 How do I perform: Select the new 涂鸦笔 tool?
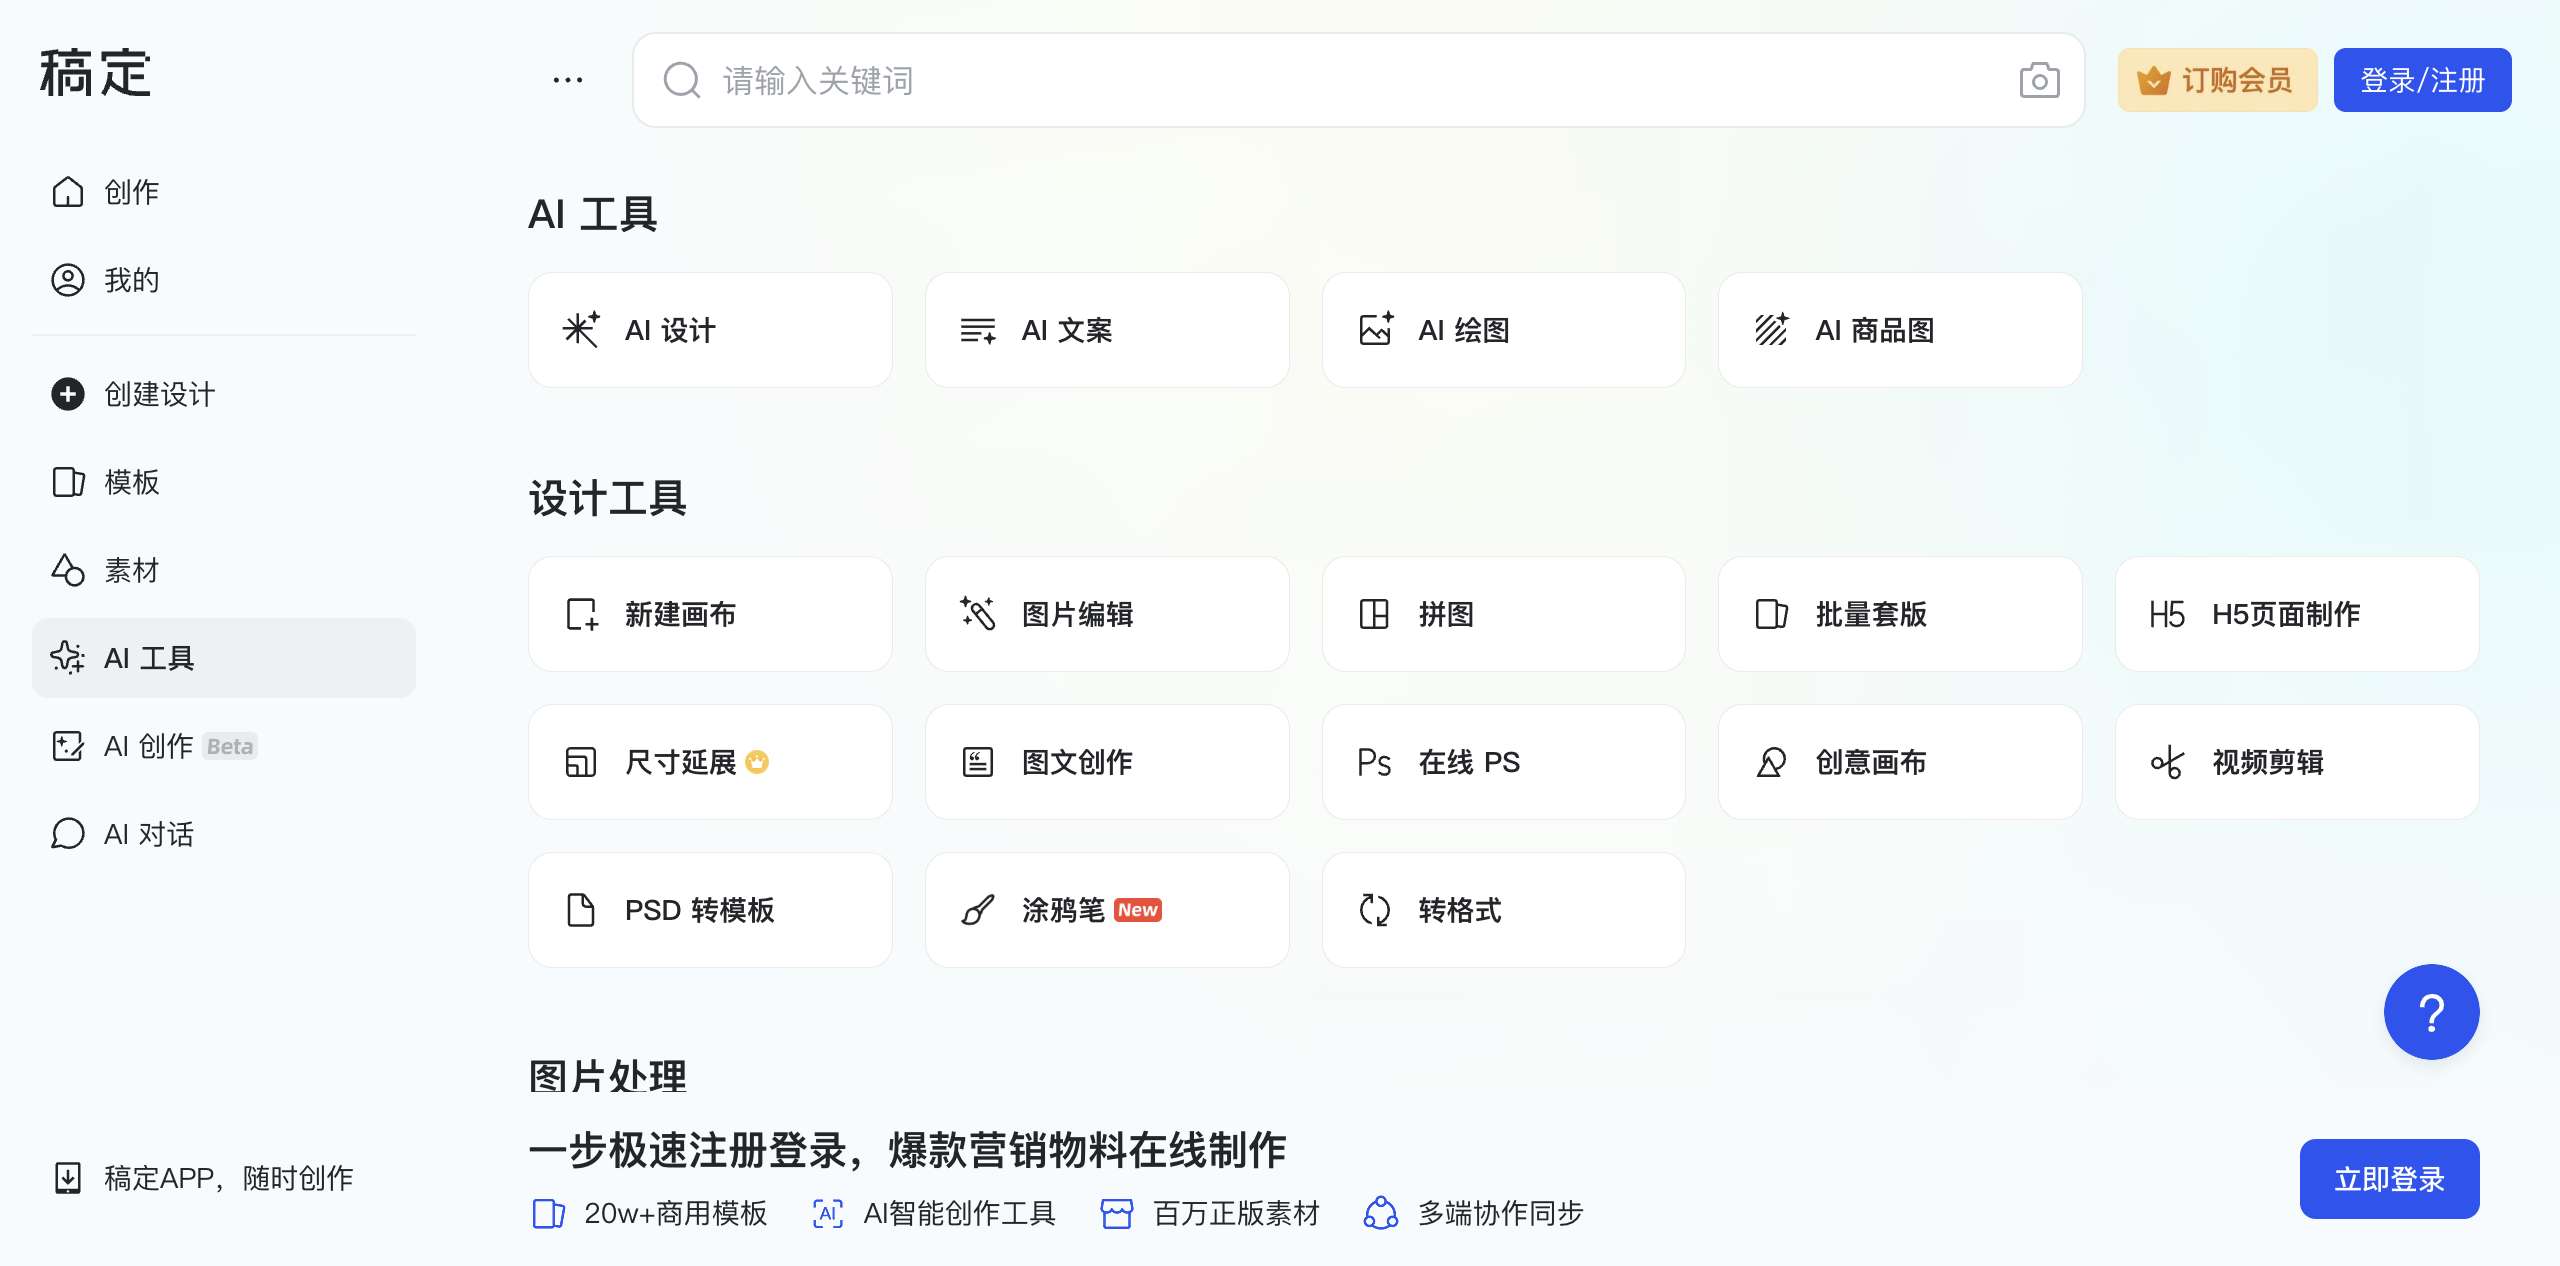click(1107, 910)
